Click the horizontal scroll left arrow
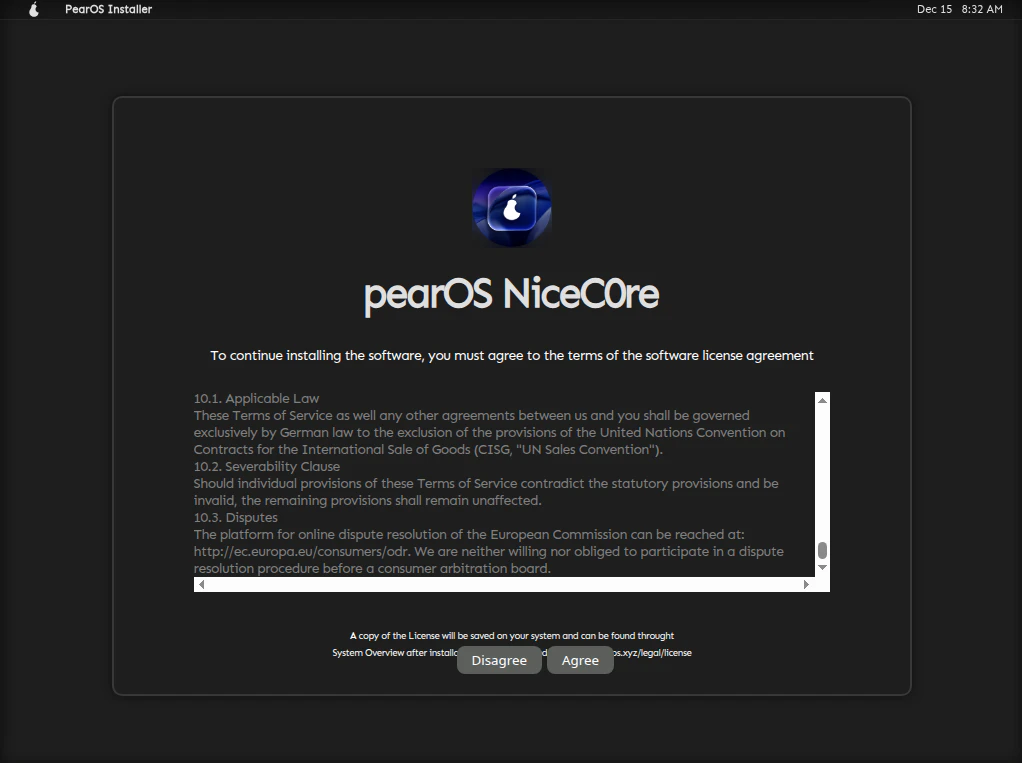This screenshot has width=1022, height=763. 201,584
